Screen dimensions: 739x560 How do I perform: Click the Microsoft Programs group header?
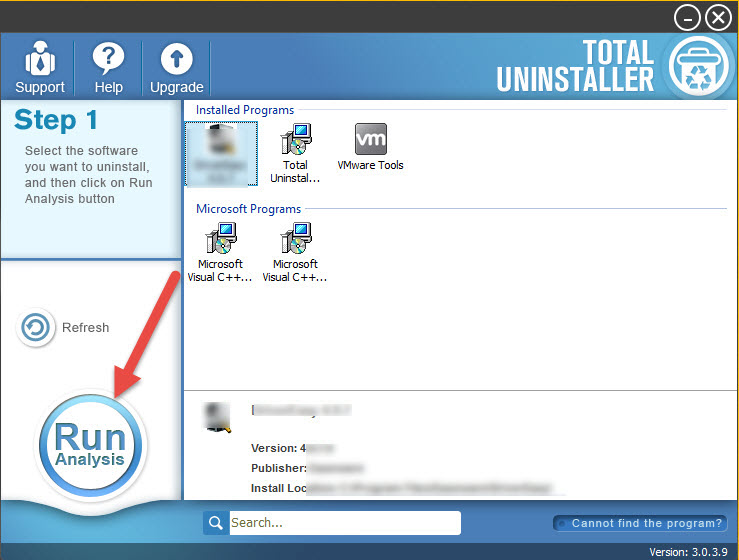pyautogui.click(x=248, y=209)
